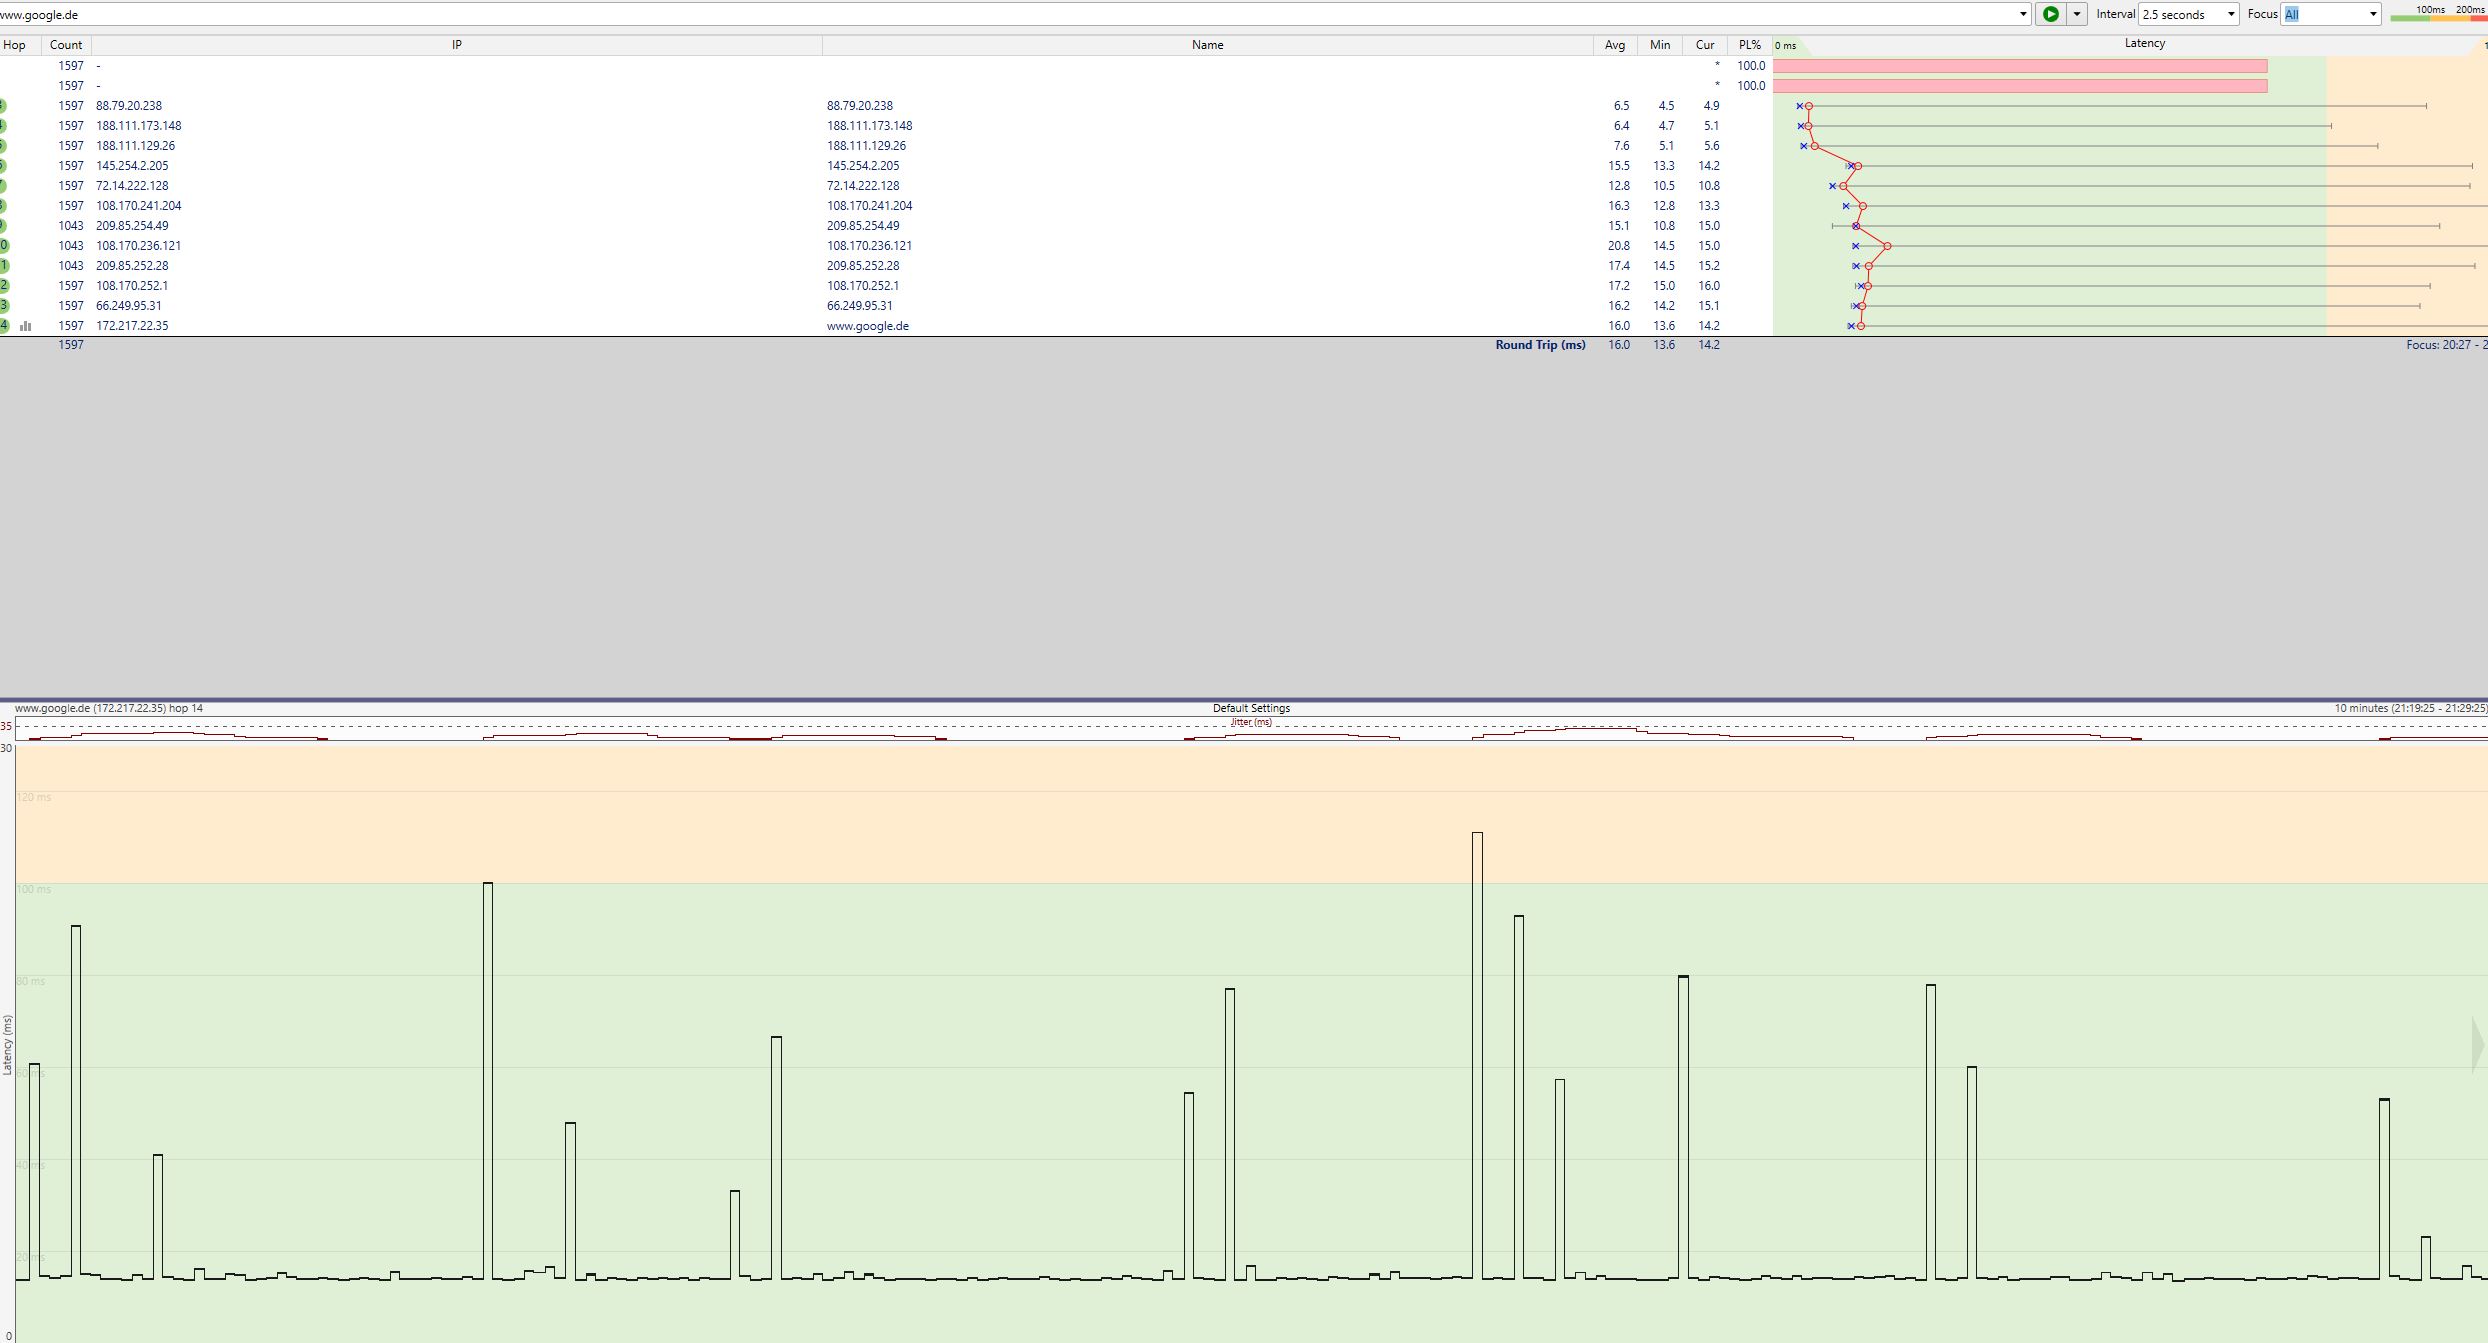Select IP cell 188.111.129.26

tap(136, 146)
